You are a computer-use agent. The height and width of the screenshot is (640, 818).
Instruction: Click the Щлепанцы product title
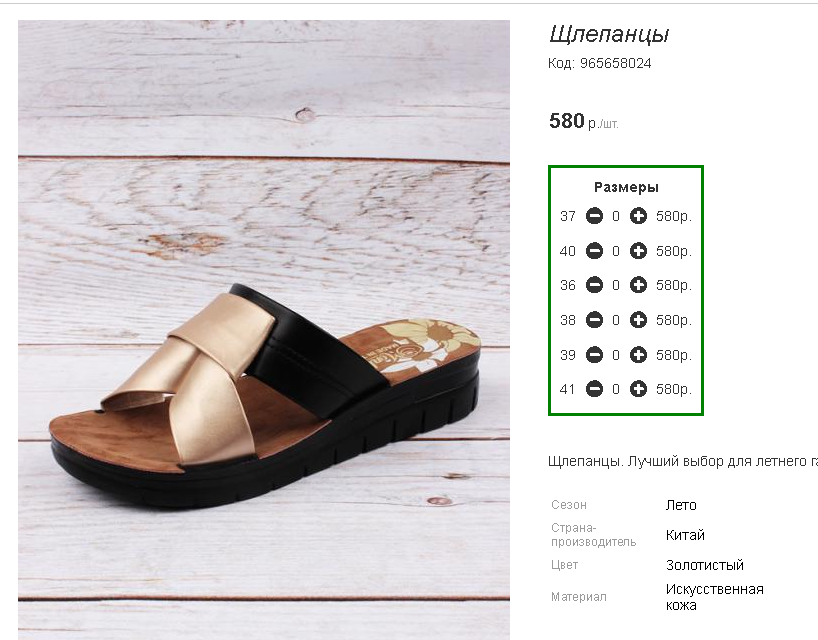(x=609, y=34)
